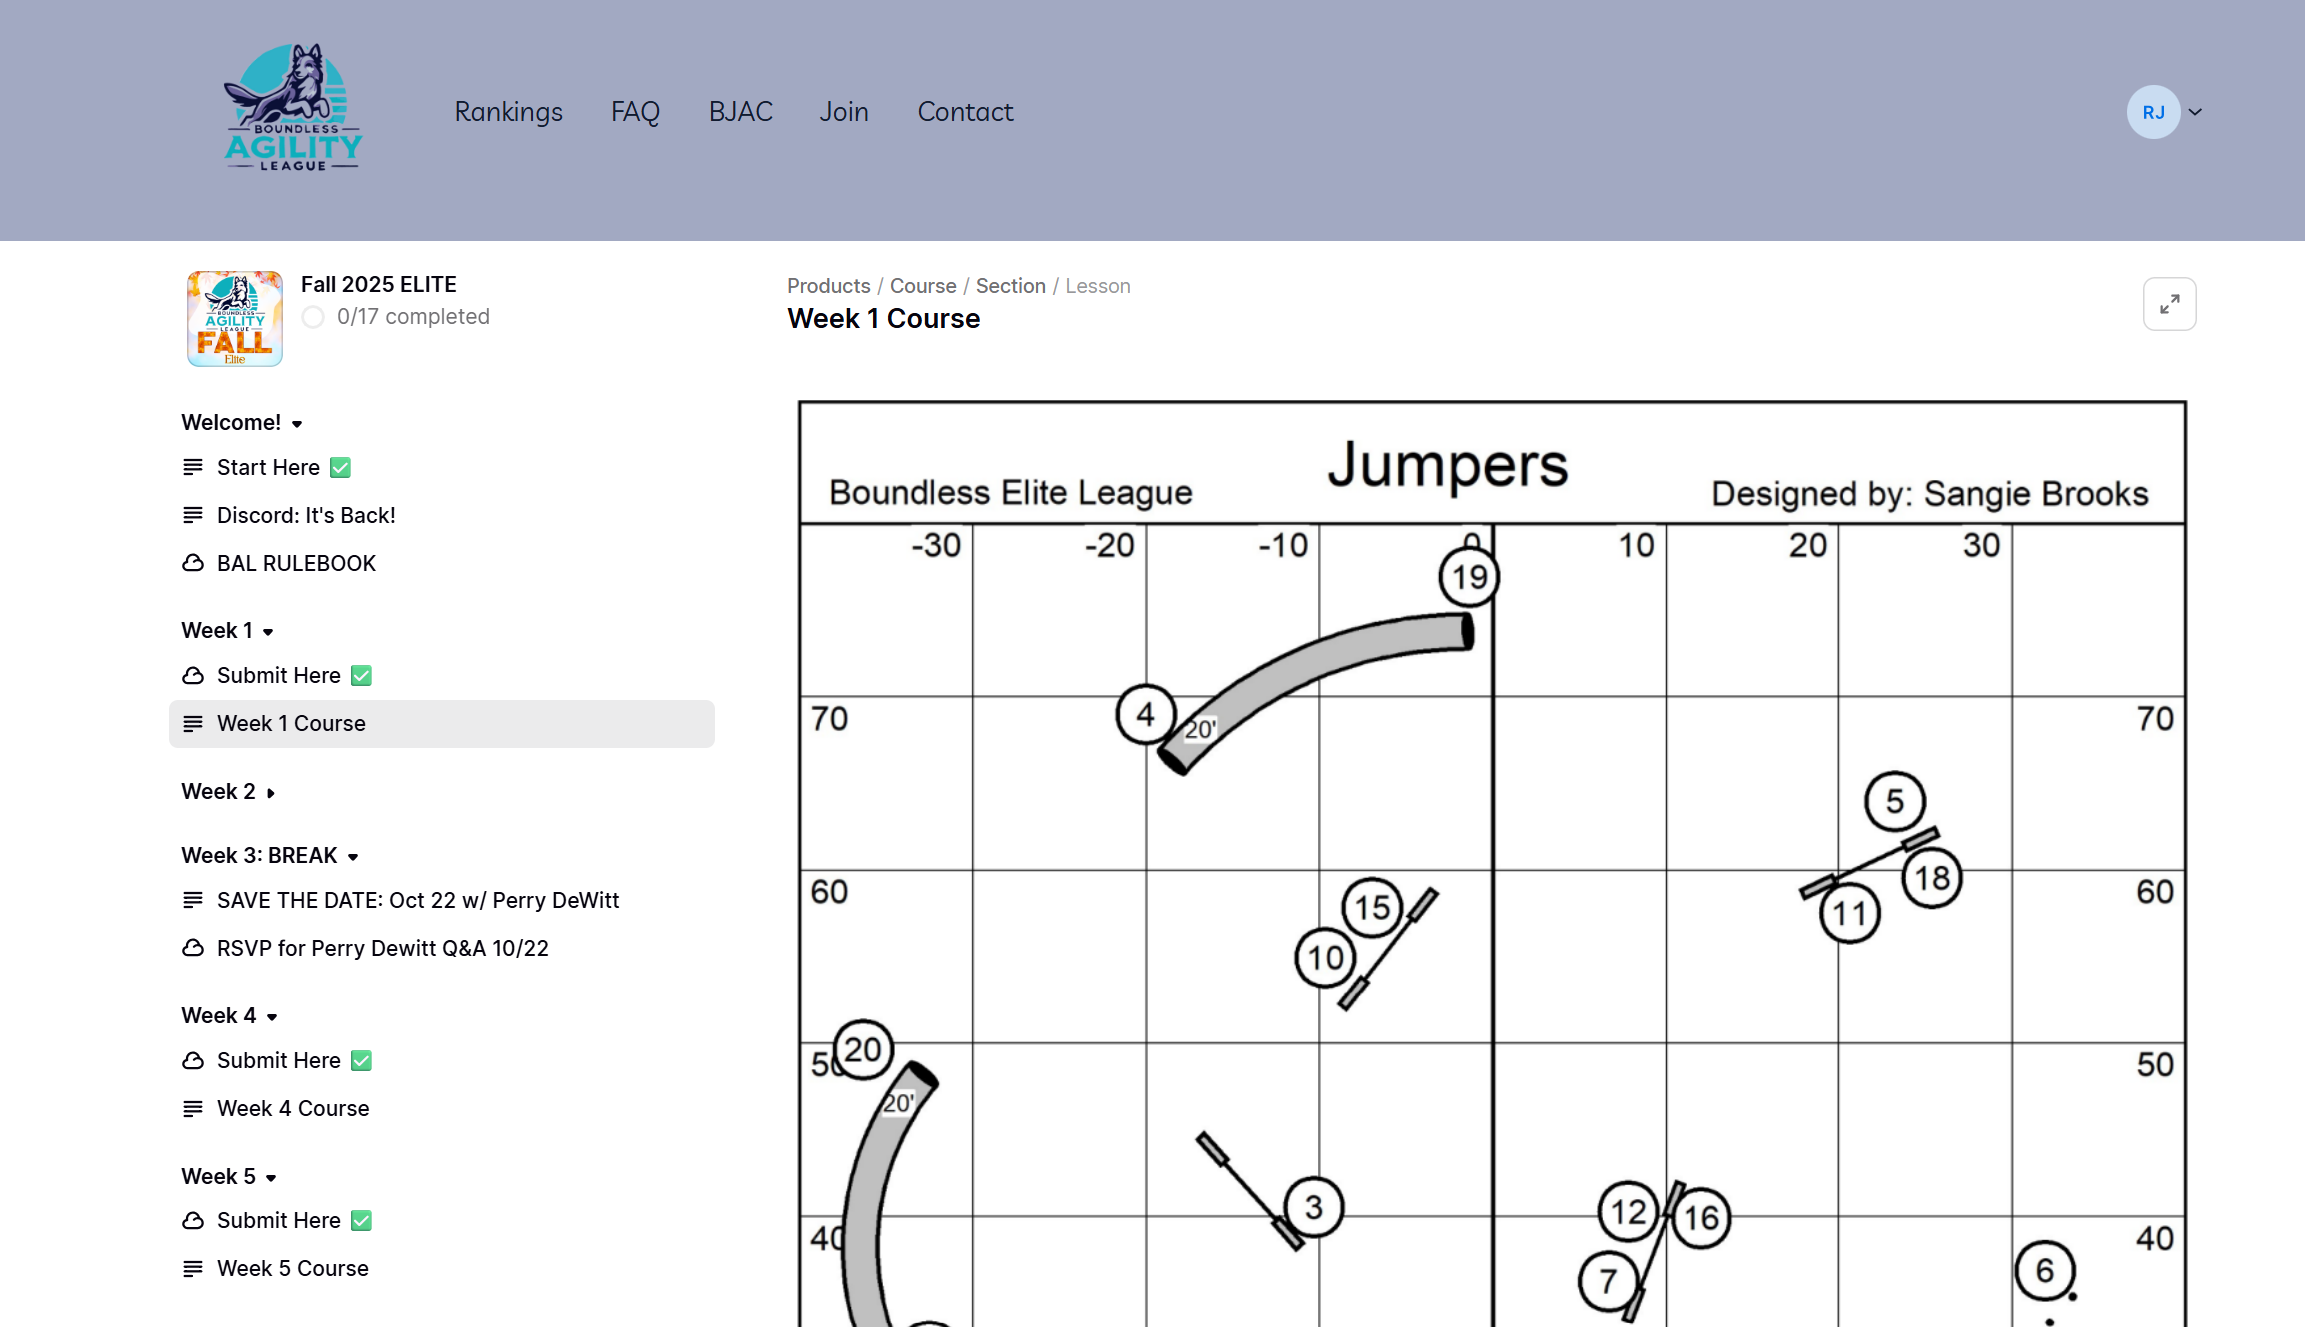Click the fullscreen expand icon
Viewport: 2305px width, 1327px height.
click(2169, 304)
